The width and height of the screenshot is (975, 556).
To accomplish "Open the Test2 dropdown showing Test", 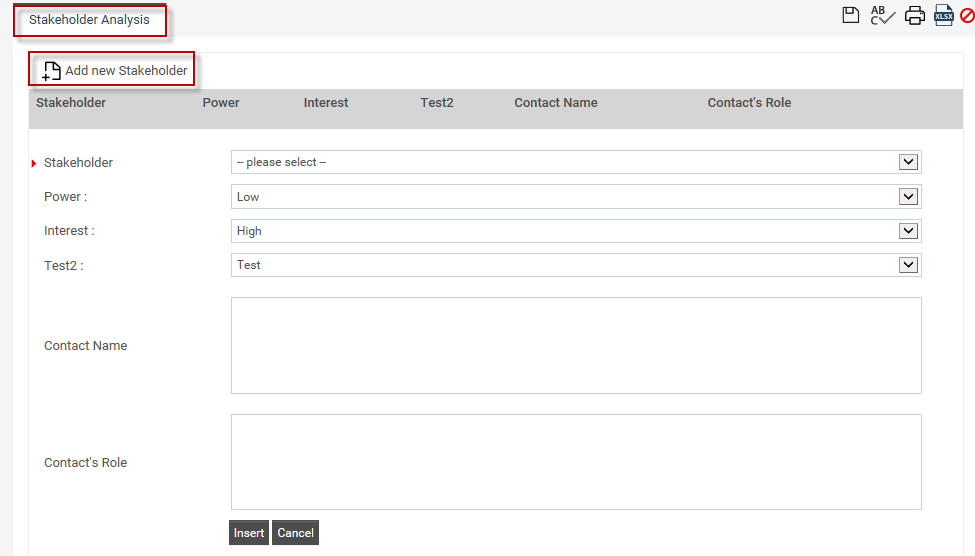I will point(576,265).
